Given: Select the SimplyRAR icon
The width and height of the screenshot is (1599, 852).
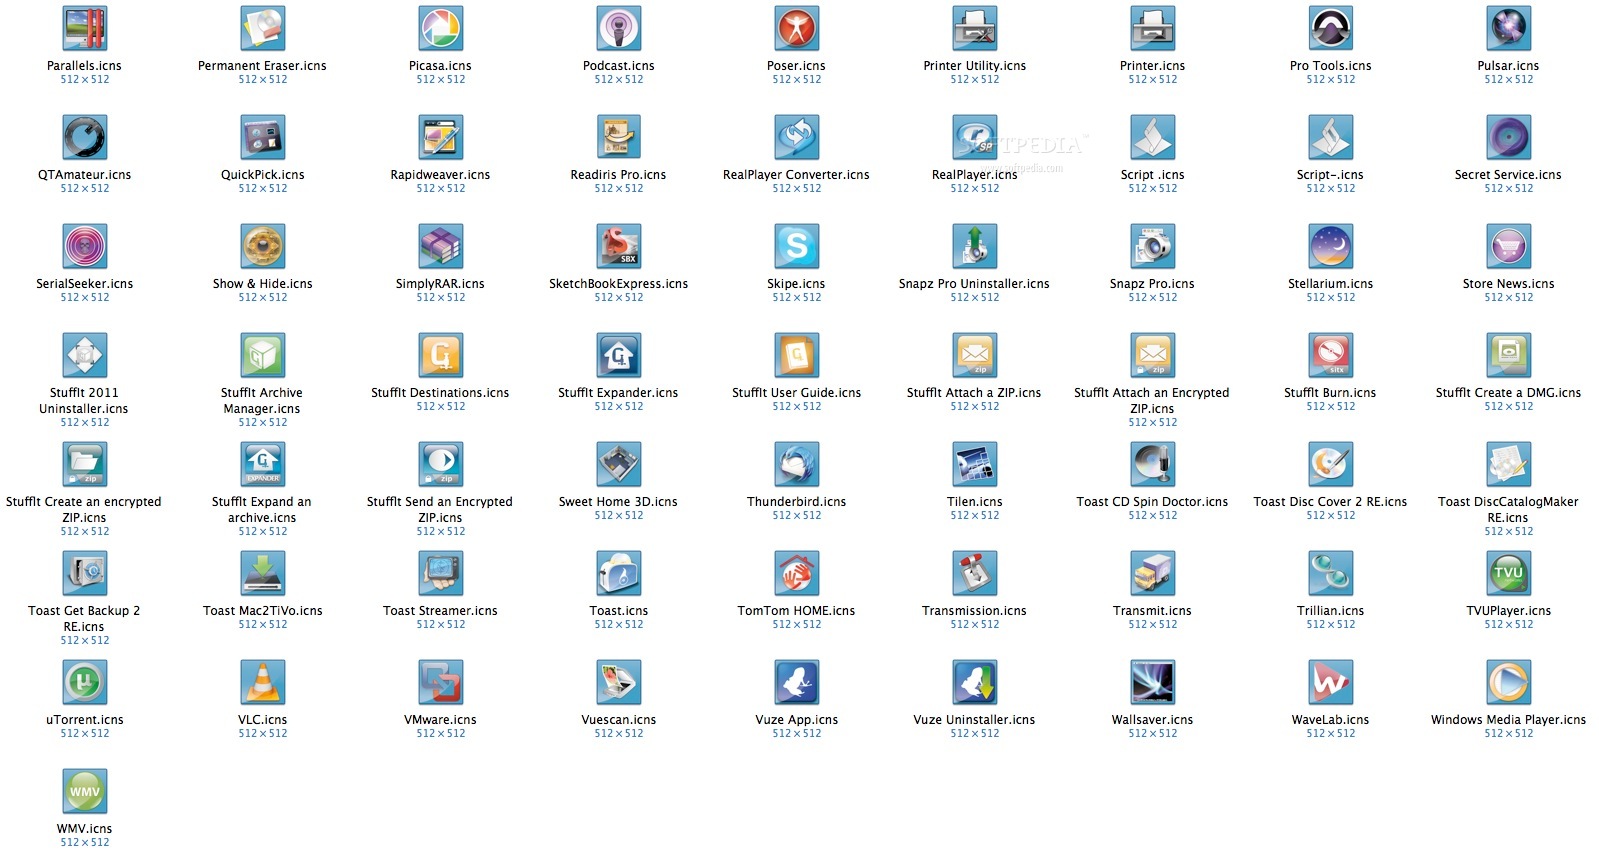Looking at the screenshot, I should click(441, 247).
